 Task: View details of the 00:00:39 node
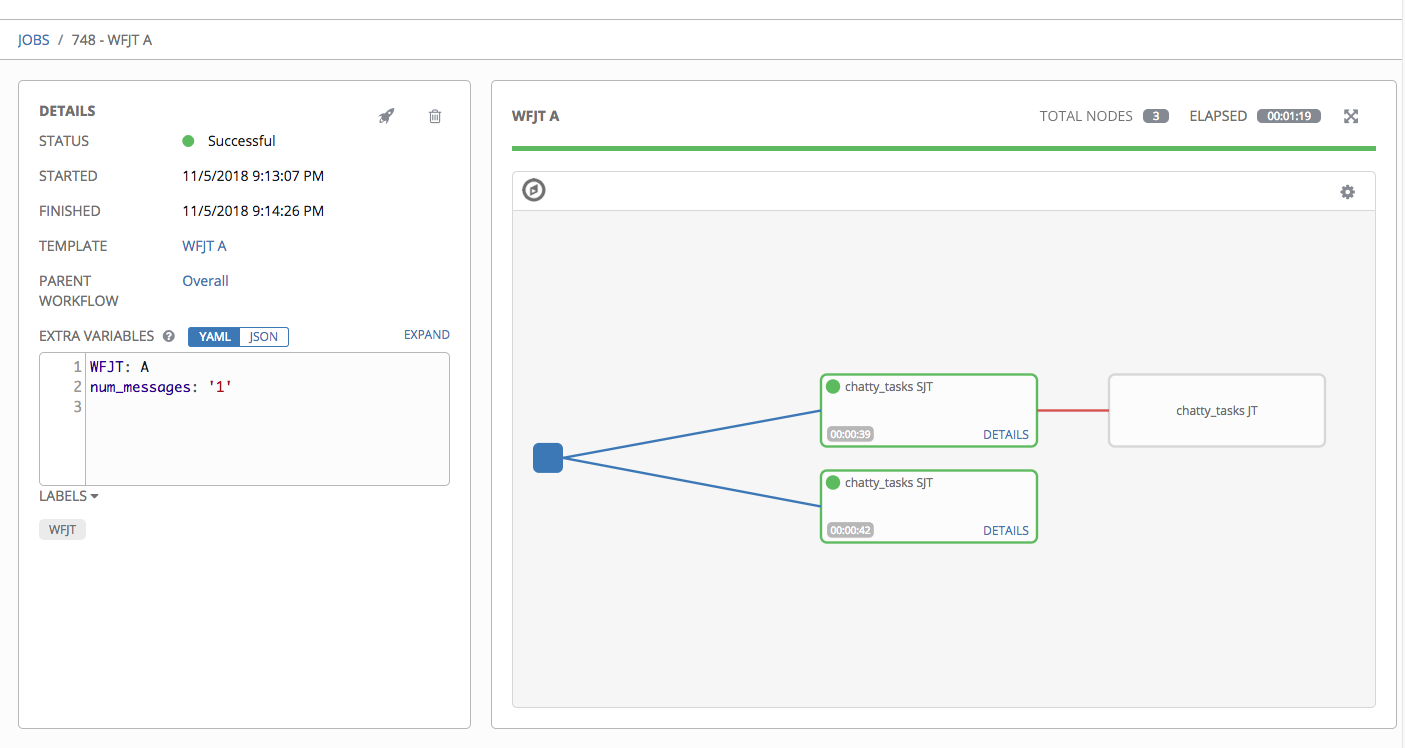coord(1006,435)
